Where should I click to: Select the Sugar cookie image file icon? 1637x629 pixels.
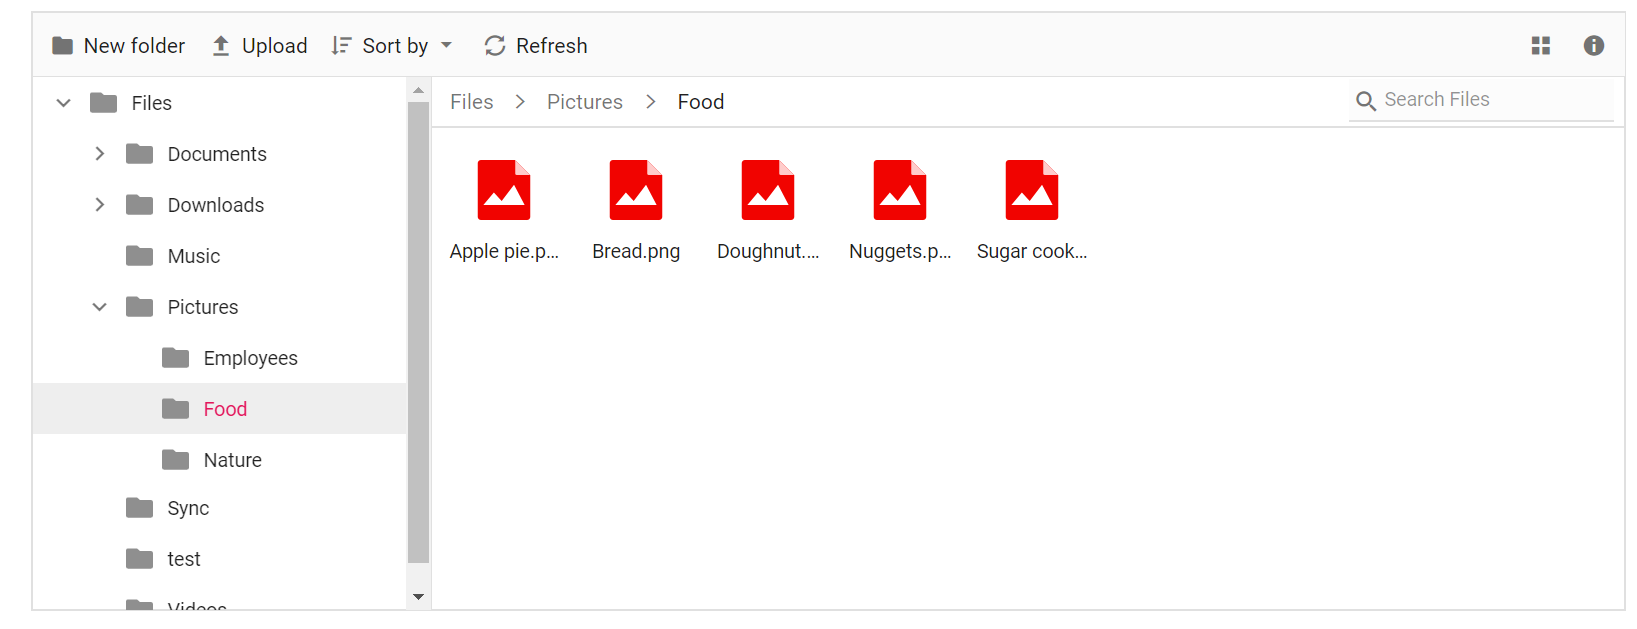(1032, 190)
